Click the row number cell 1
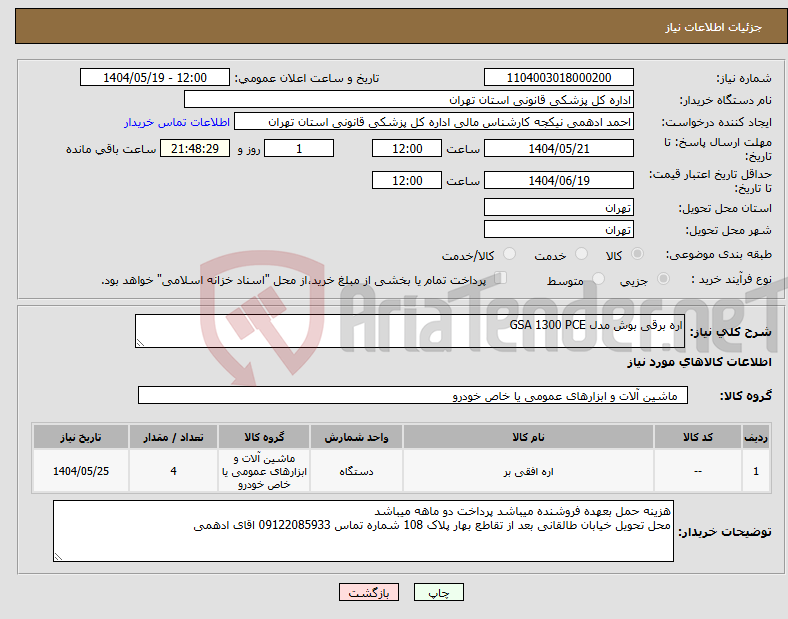This screenshot has height=619, width=788. (756, 471)
